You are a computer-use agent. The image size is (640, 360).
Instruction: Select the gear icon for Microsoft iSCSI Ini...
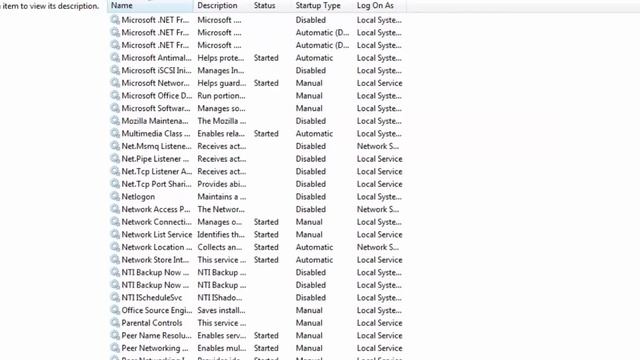(x=115, y=70)
